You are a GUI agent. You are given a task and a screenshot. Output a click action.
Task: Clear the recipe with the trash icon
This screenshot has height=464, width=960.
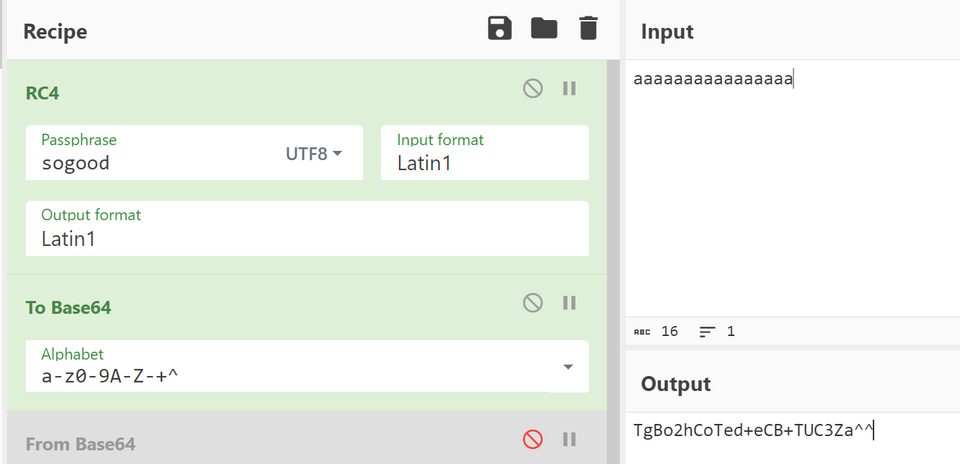[588, 28]
